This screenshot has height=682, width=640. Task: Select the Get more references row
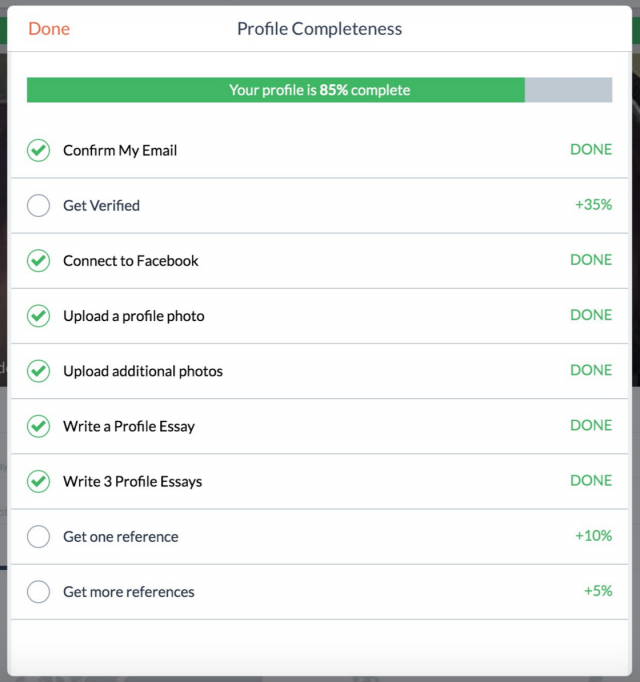coord(128,592)
